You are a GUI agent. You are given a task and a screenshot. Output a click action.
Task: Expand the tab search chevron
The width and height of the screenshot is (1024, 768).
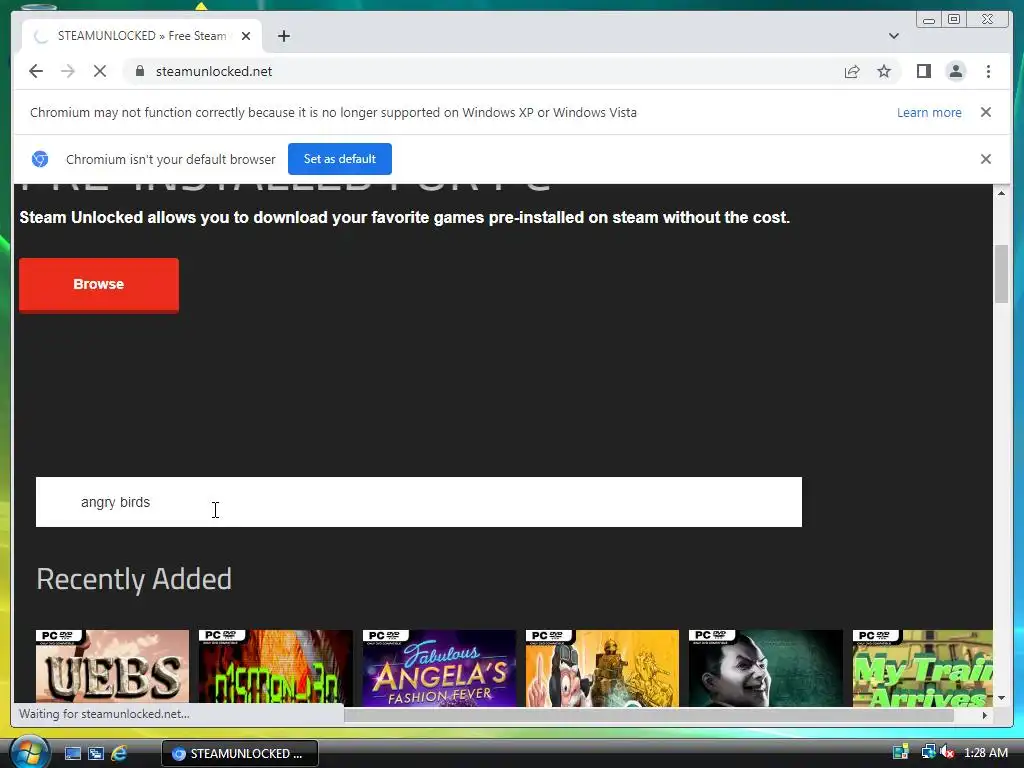coord(893,36)
